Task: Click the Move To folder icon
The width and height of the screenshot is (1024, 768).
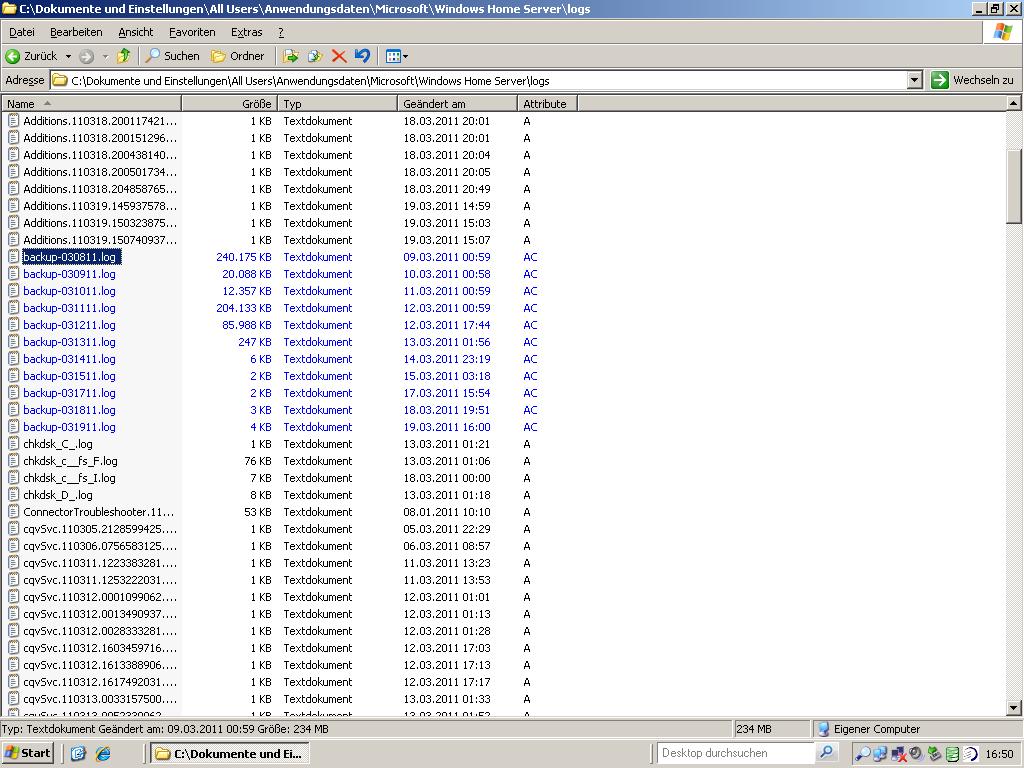Action: (291, 56)
